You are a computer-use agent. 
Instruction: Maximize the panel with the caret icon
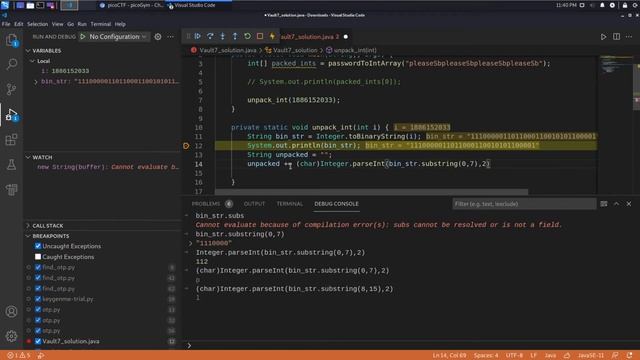(x=616, y=204)
